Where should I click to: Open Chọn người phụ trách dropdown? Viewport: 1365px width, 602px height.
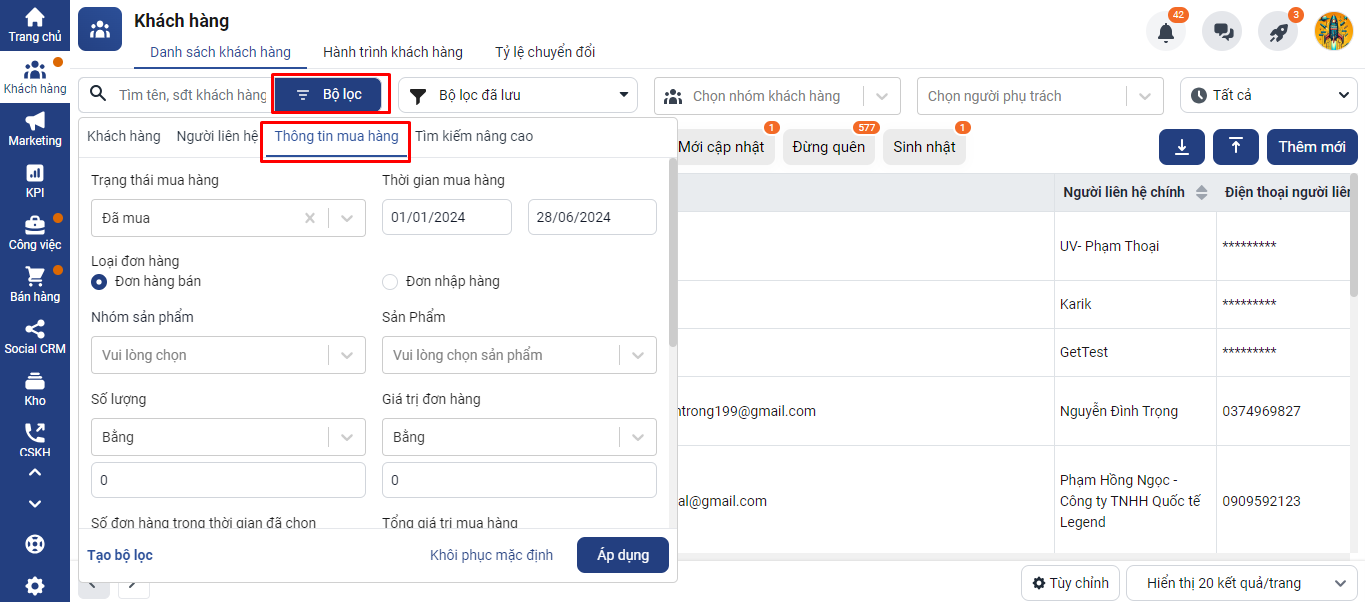pos(1040,96)
